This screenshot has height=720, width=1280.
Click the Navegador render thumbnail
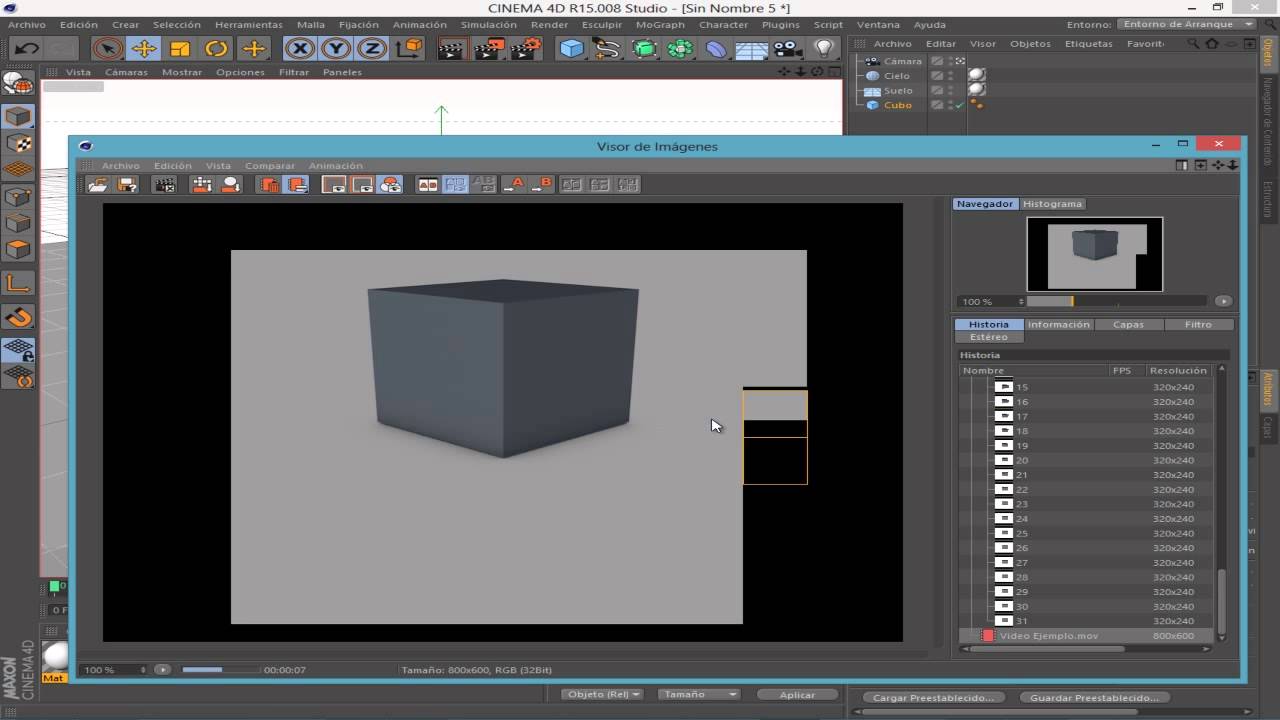point(1095,254)
